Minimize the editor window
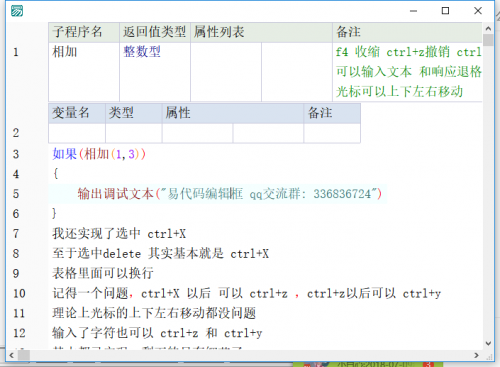Viewport: 500px width, 367px height. coord(413,11)
